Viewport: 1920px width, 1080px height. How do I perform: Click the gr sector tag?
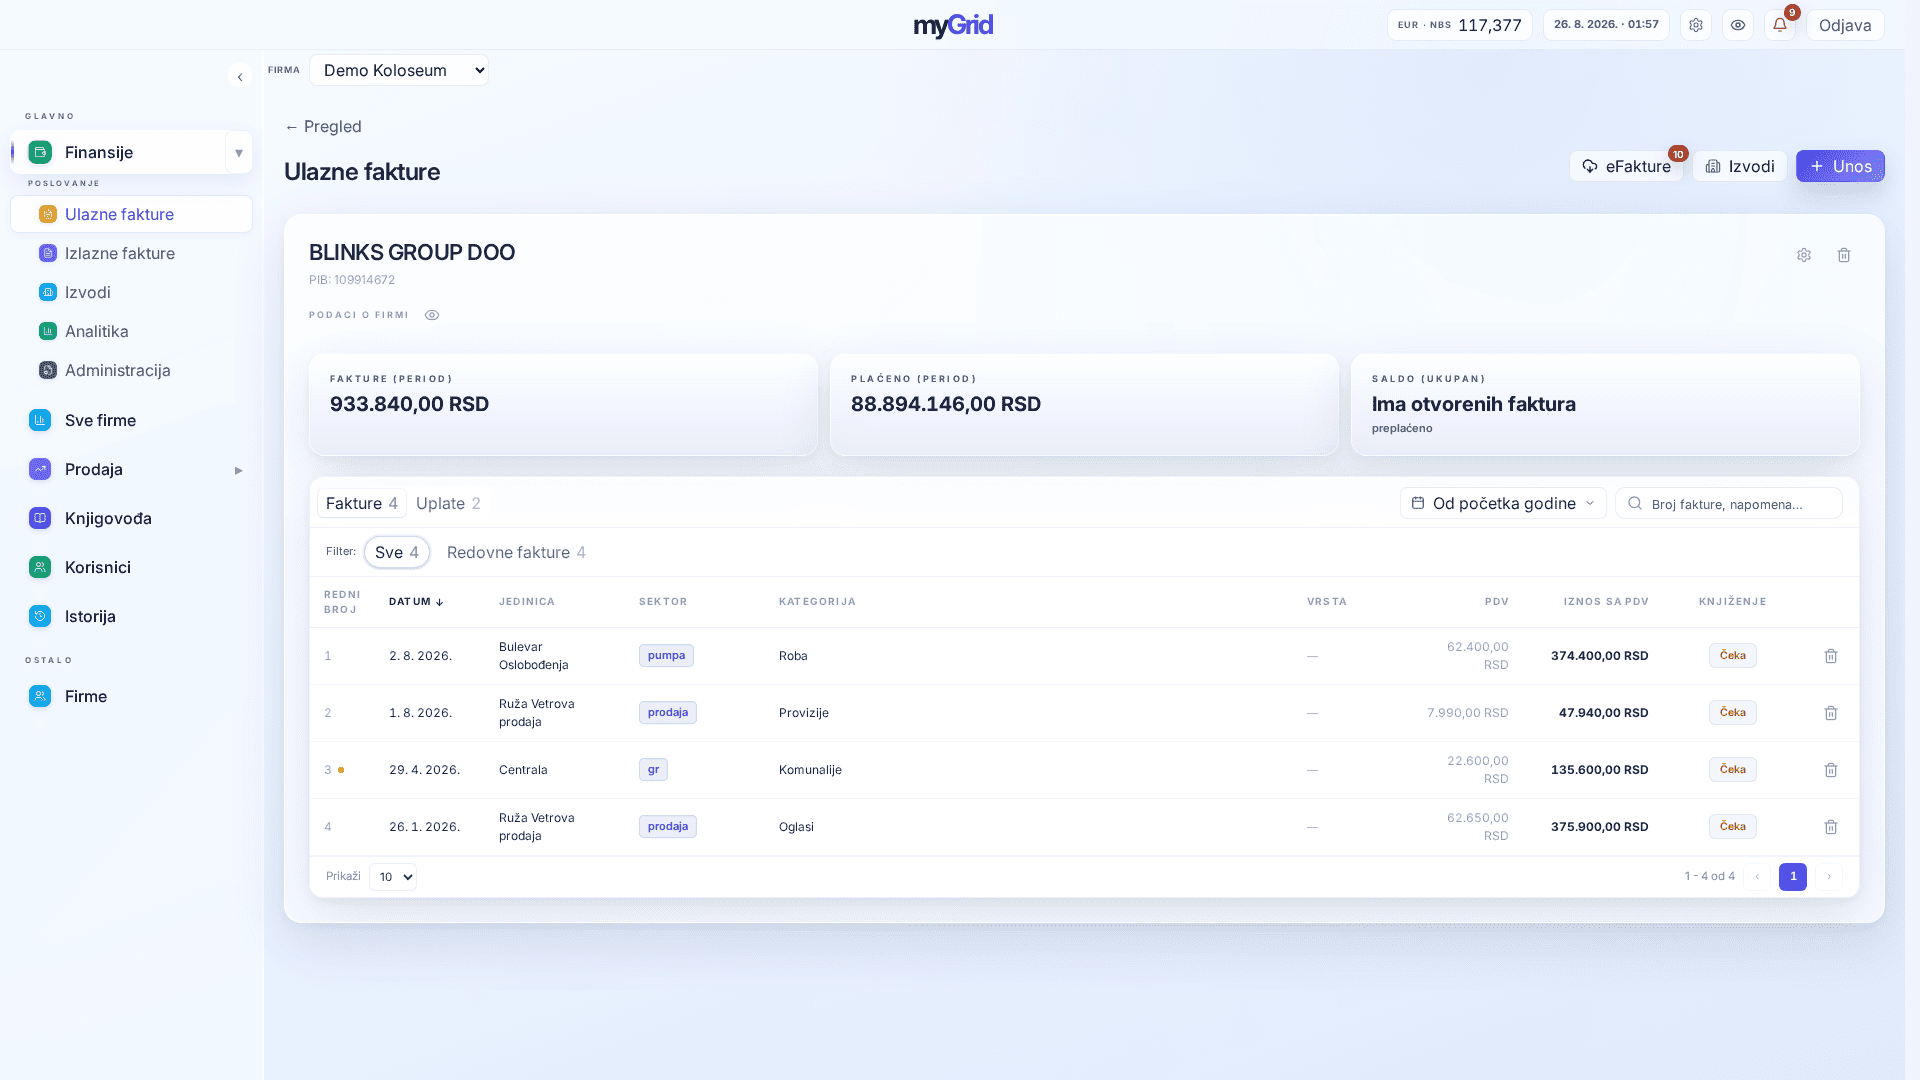(653, 770)
